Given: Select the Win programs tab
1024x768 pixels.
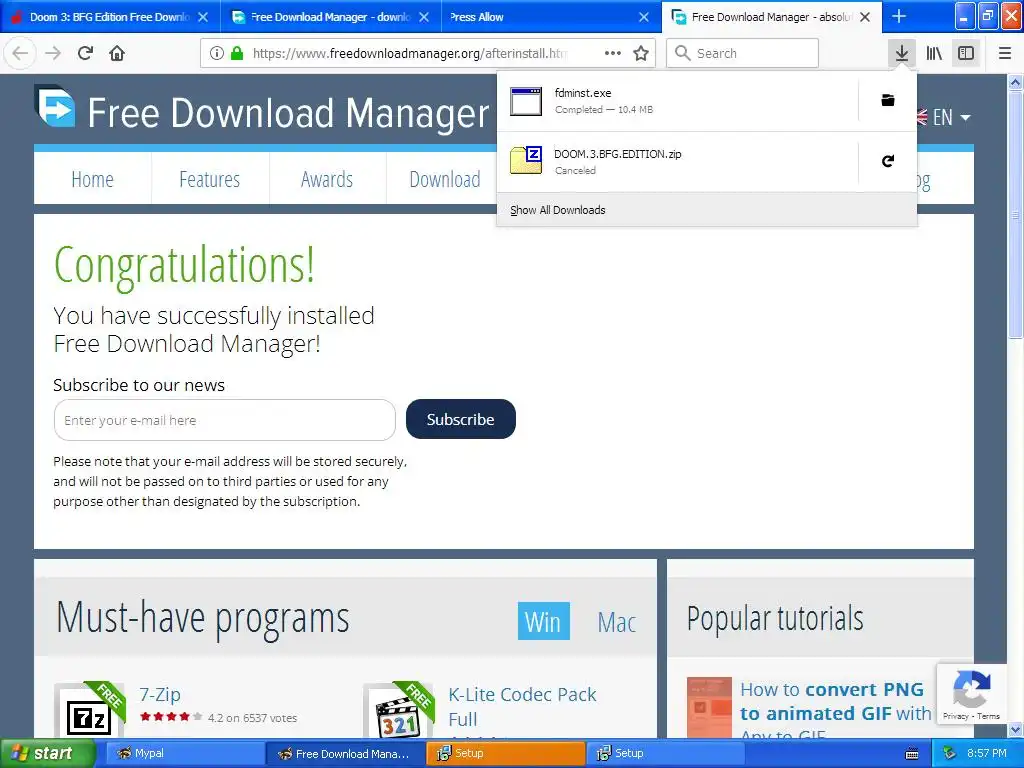Looking at the screenshot, I should point(543,621).
